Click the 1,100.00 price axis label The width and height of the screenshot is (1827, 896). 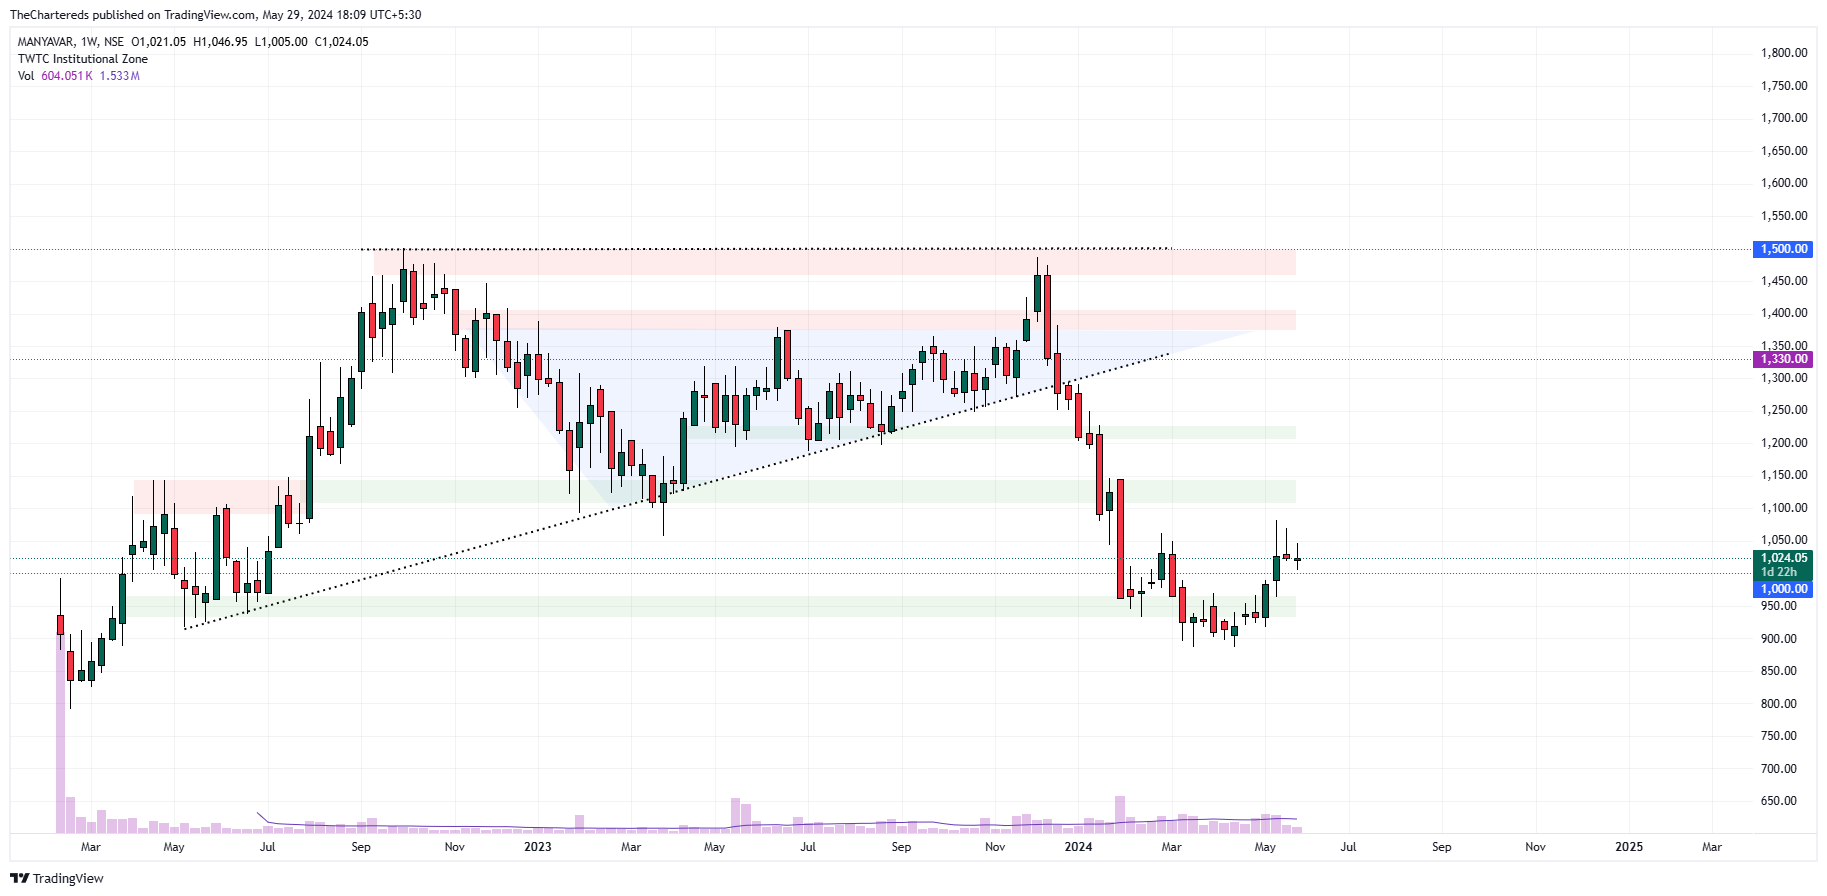pyautogui.click(x=1784, y=508)
